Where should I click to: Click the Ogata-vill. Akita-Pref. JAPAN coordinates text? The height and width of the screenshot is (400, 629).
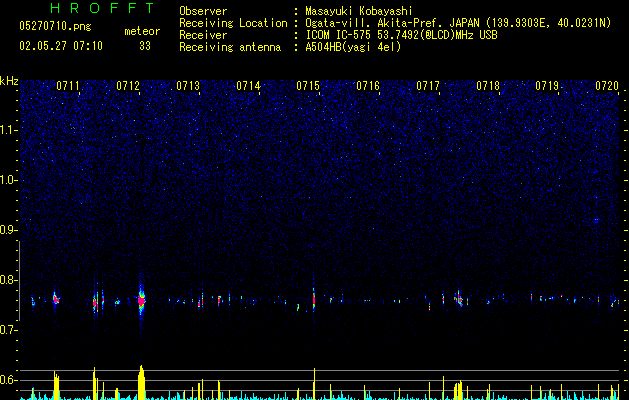click(x=458, y=23)
